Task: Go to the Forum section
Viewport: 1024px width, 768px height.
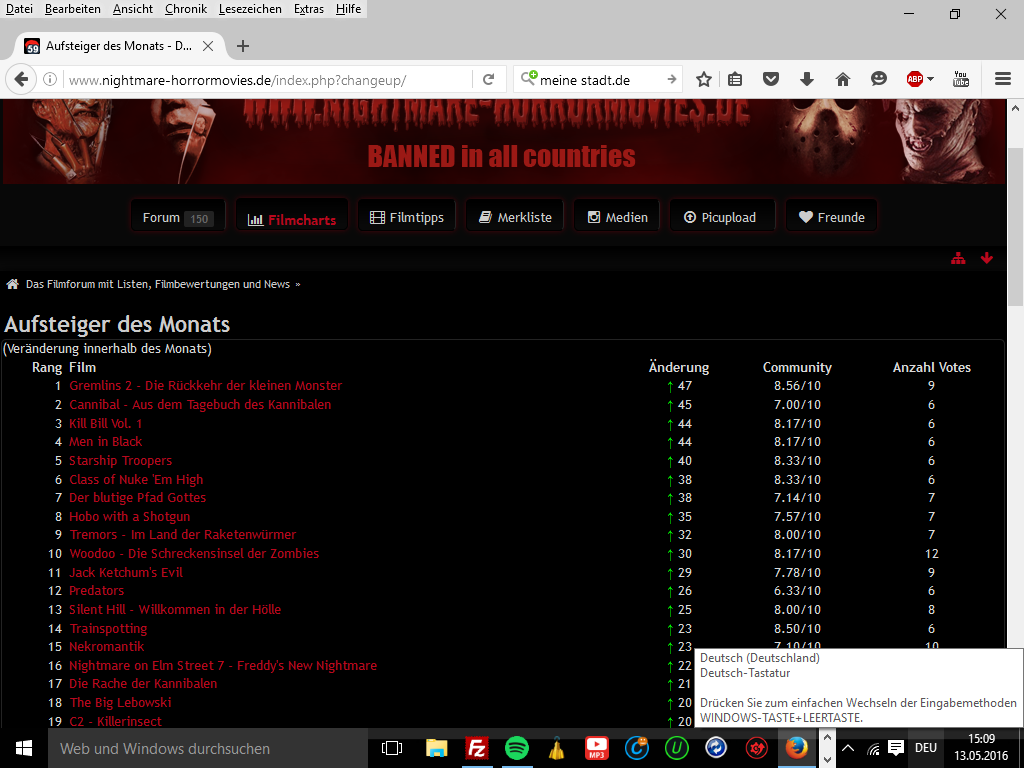Action: coord(178,217)
